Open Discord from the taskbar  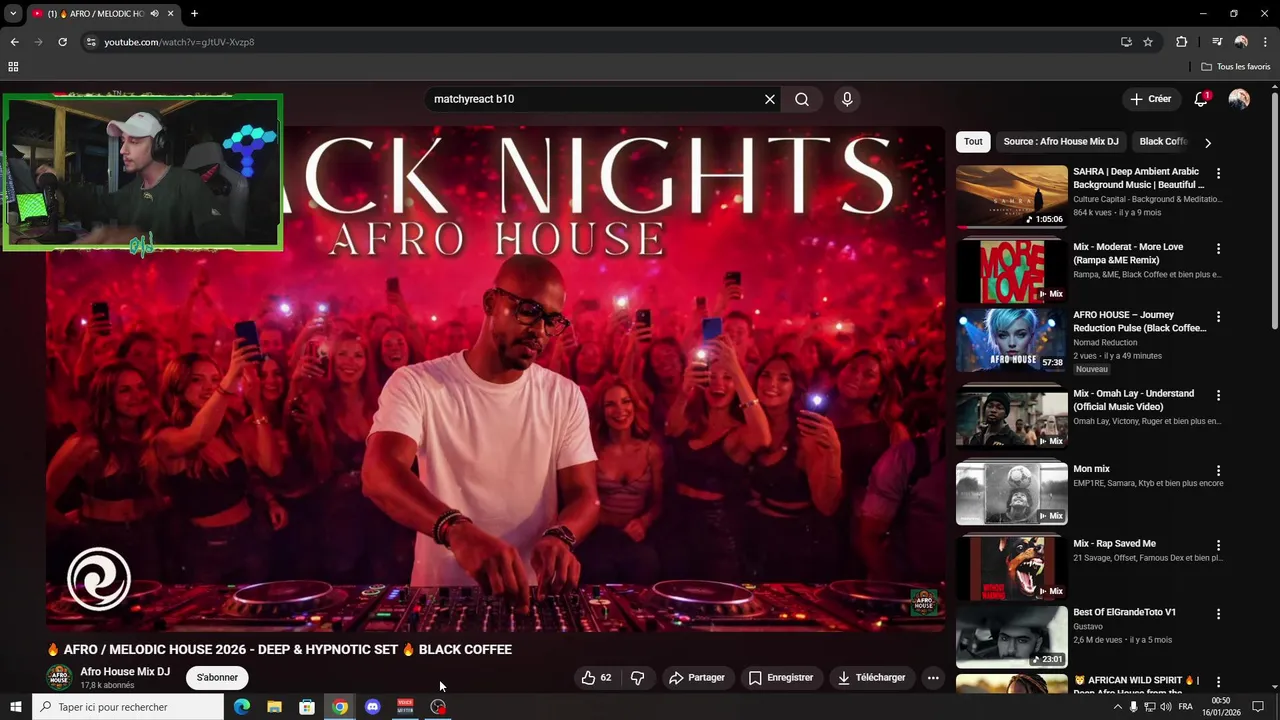point(373,707)
